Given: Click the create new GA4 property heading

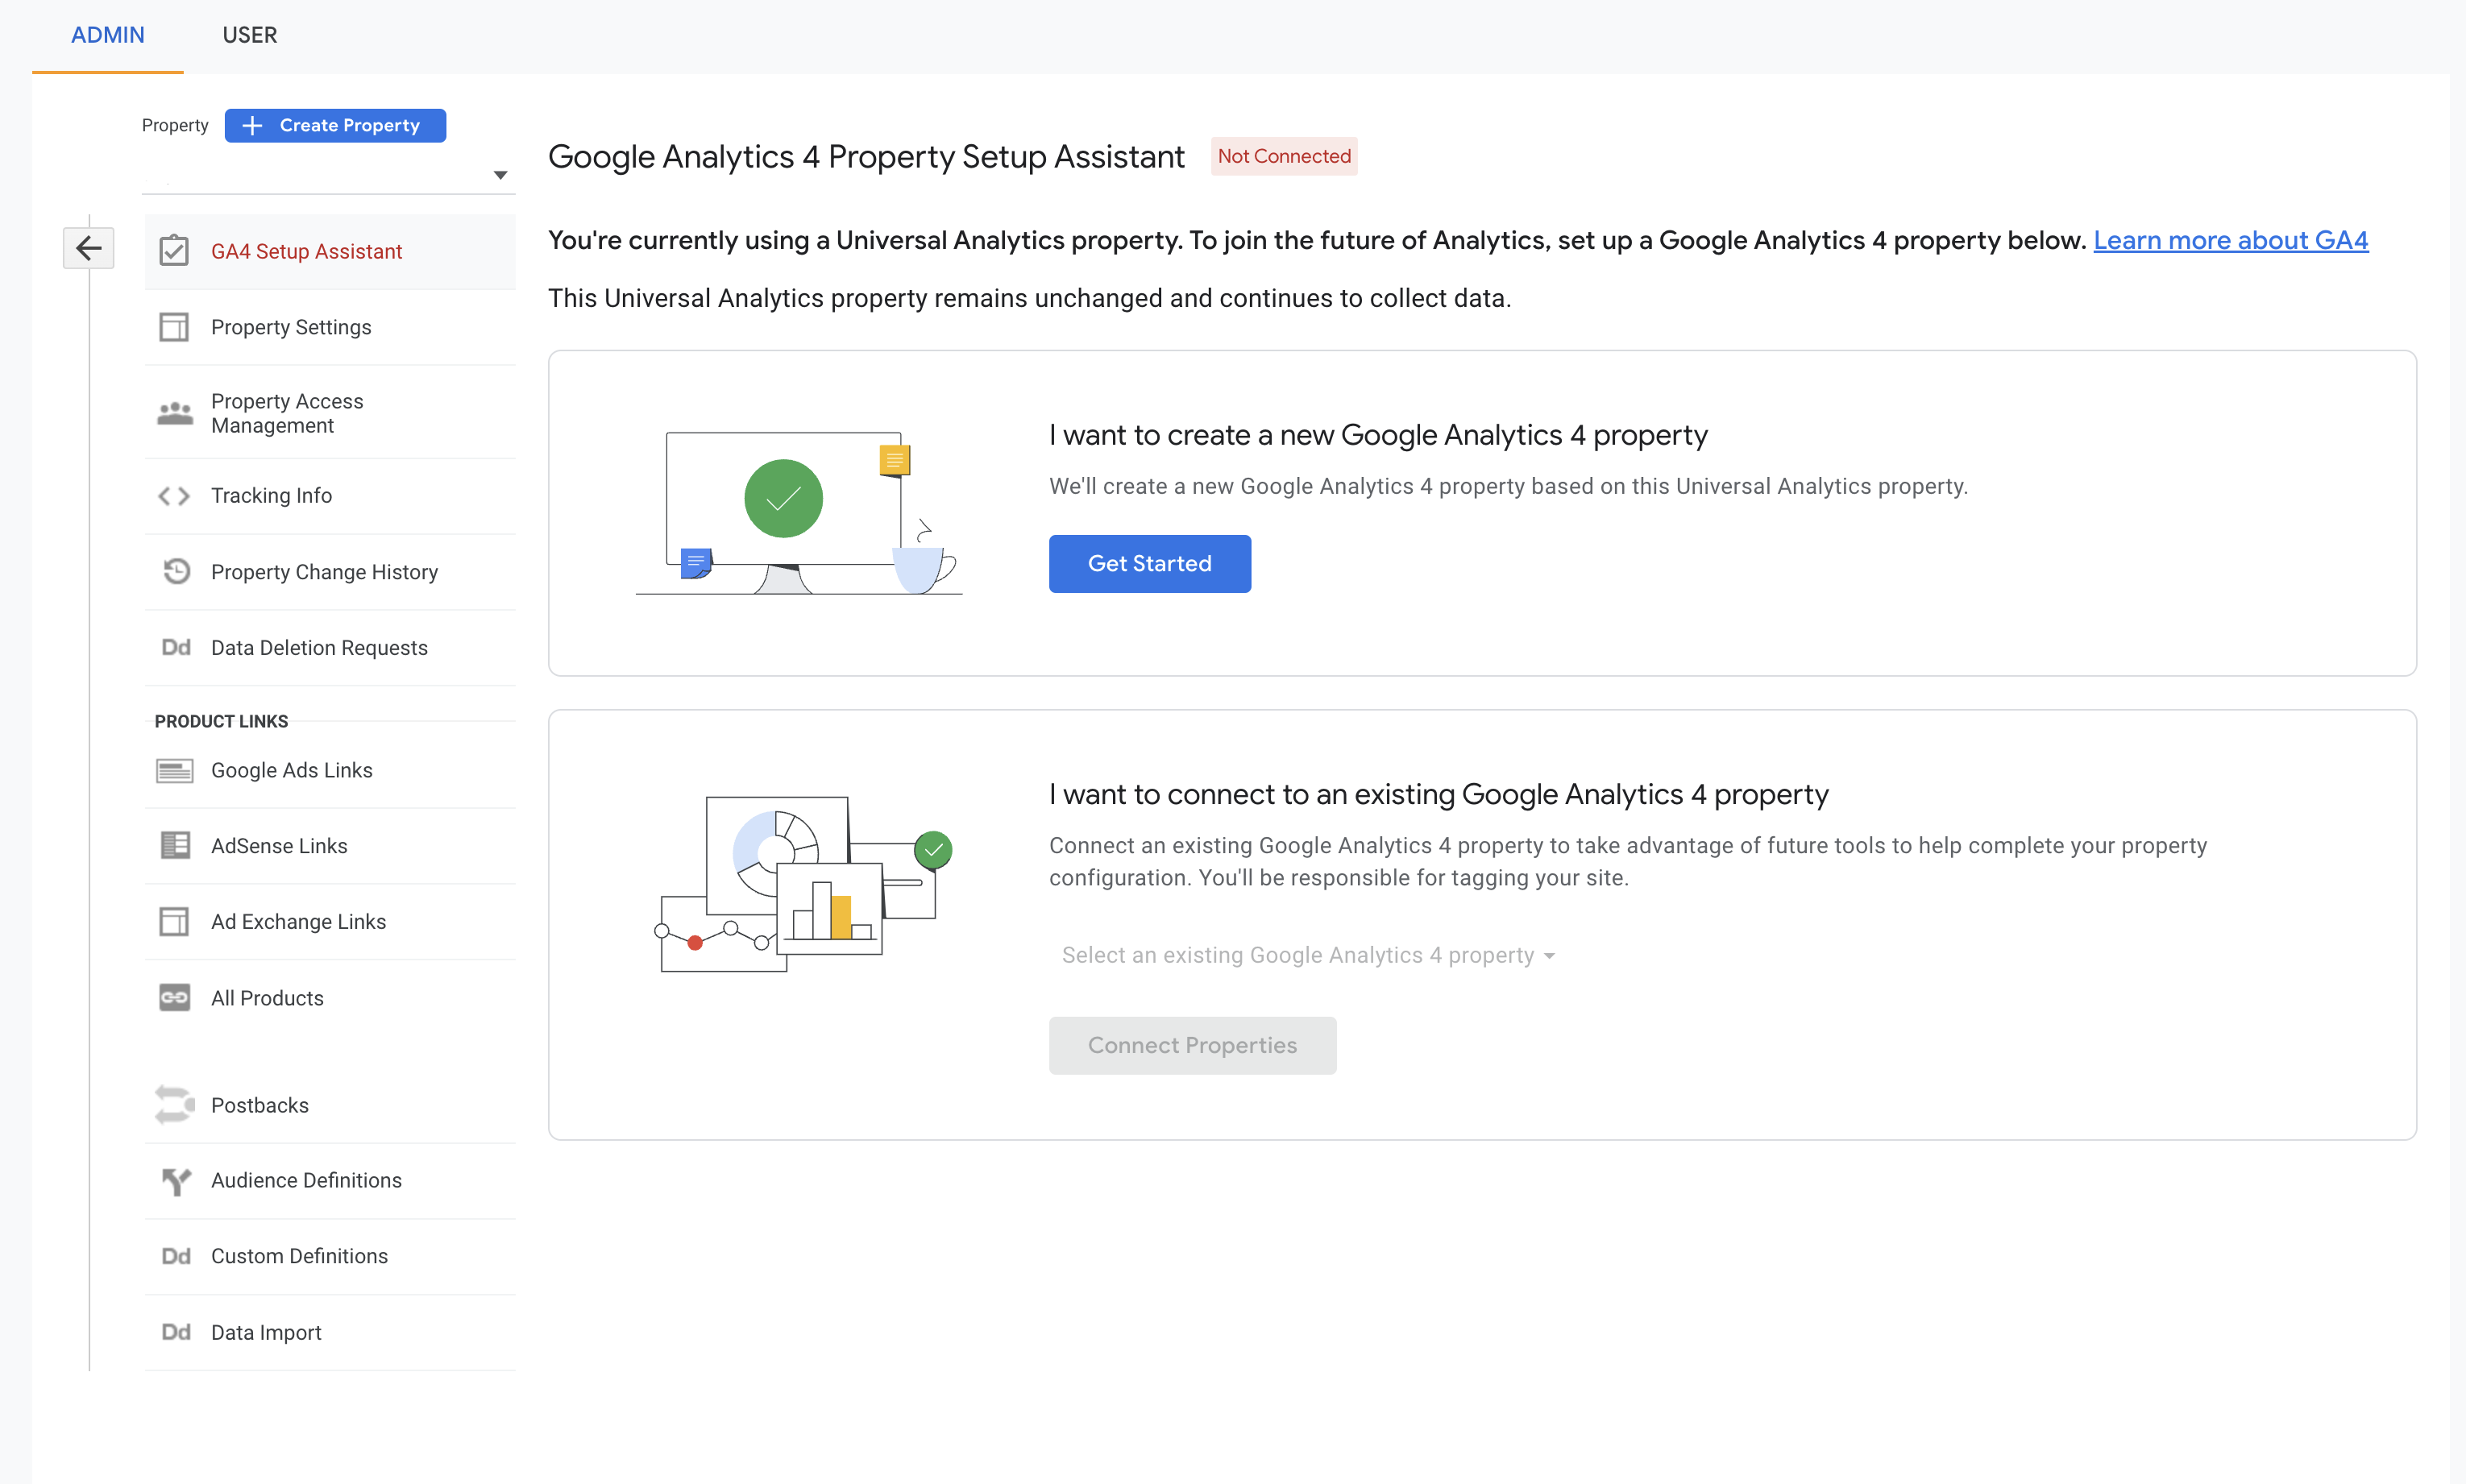Looking at the screenshot, I should pyautogui.click(x=1378, y=436).
